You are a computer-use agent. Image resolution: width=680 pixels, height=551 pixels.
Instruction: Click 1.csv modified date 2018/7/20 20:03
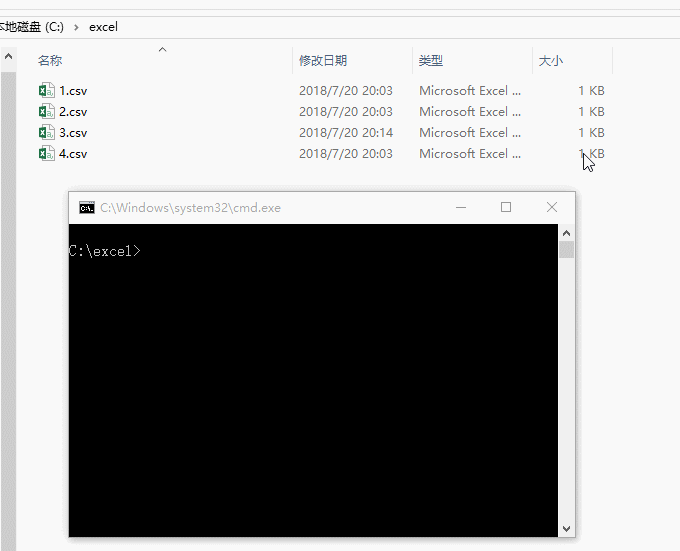pos(346,91)
